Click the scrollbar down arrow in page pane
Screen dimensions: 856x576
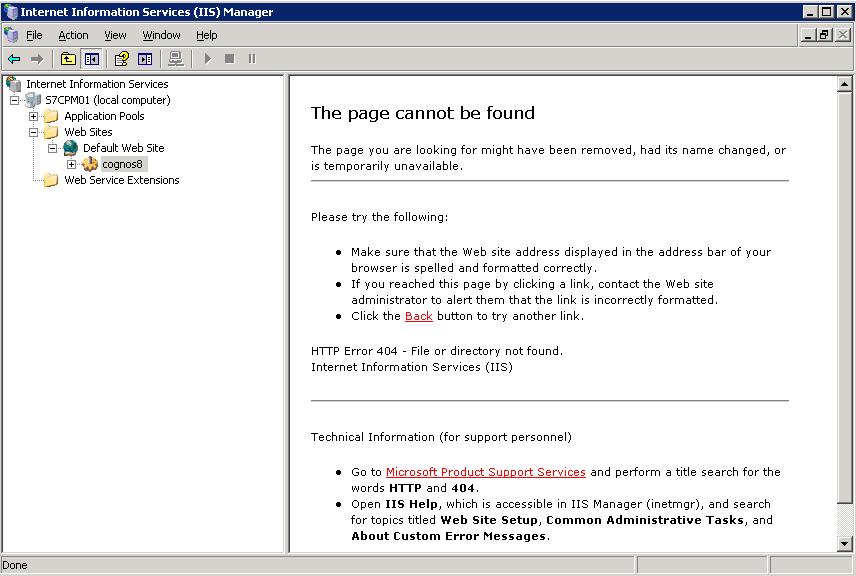[844, 543]
